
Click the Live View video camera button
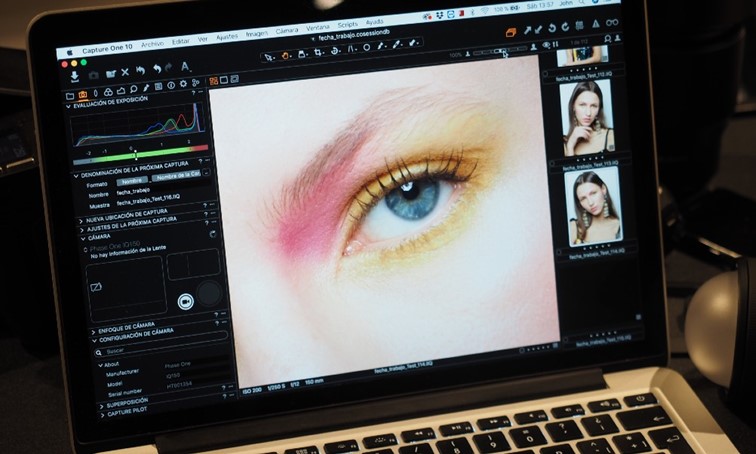point(186,302)
